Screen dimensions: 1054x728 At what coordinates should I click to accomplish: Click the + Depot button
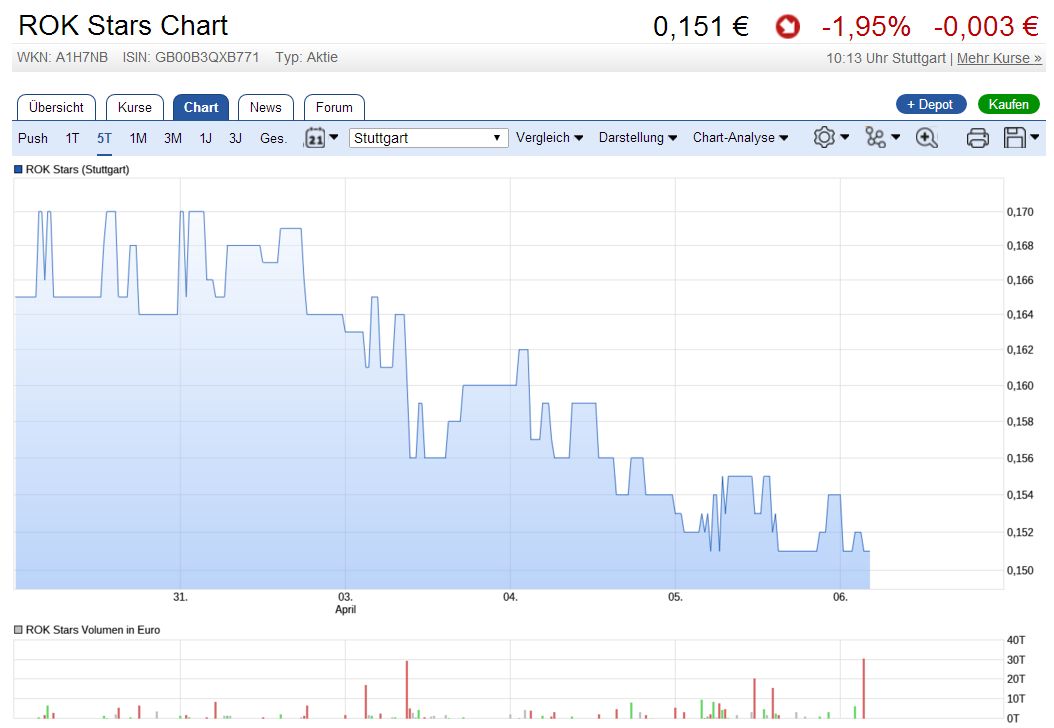[x=931, y=104]
